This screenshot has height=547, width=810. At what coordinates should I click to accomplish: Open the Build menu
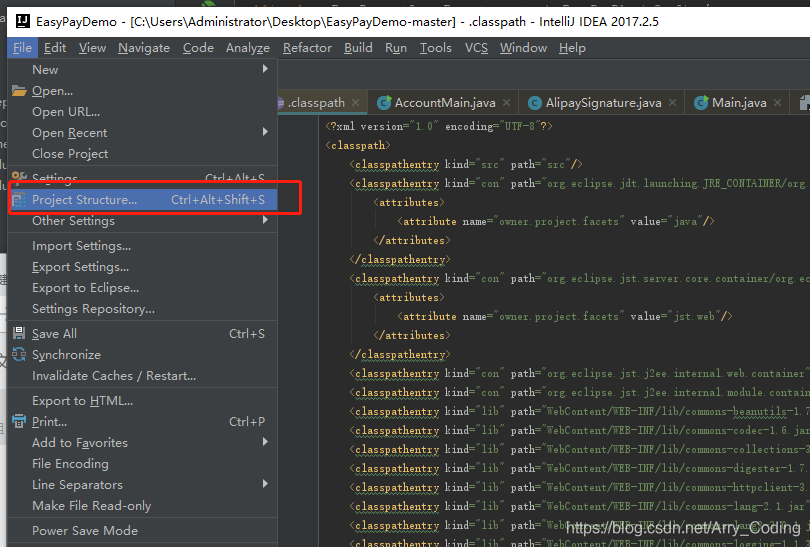coord(359,48)
